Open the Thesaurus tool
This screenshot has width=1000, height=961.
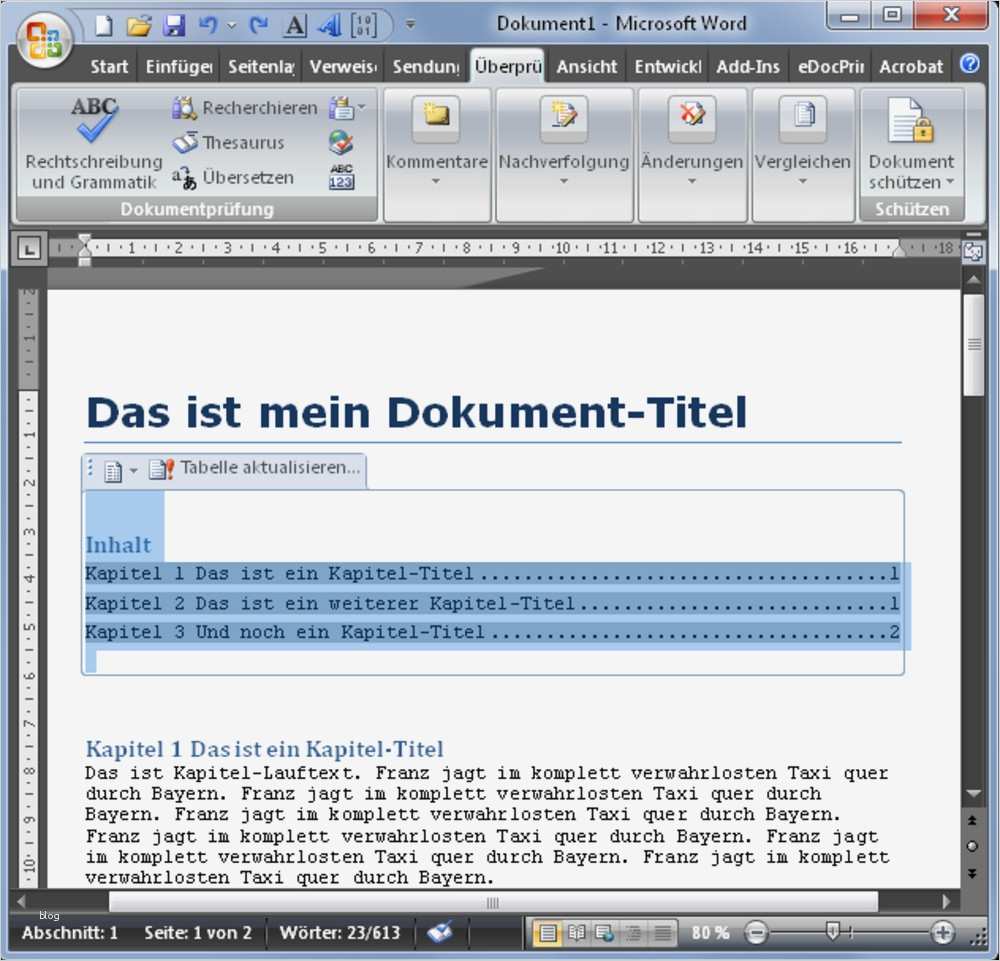(x=228, y=142)
